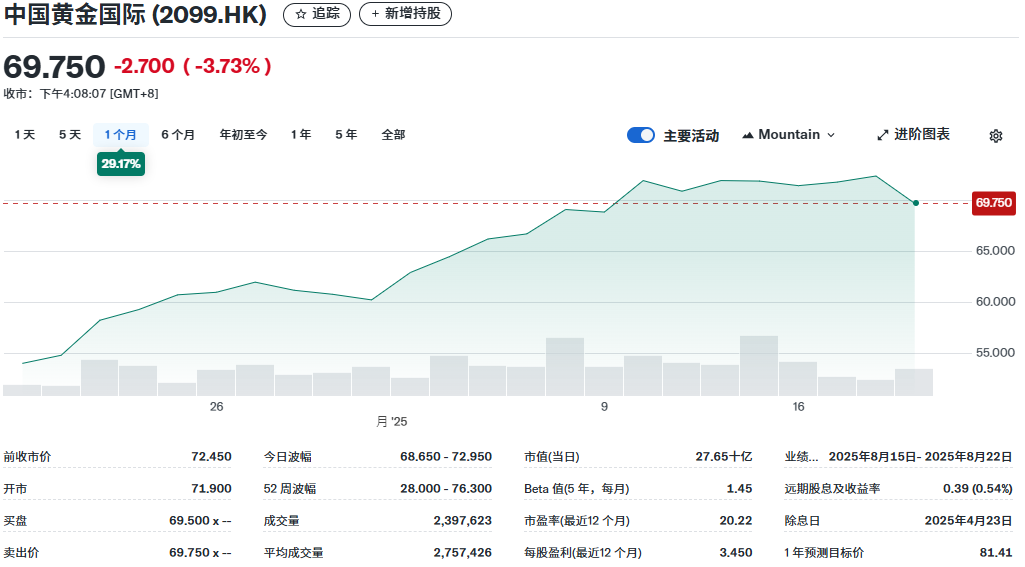This screenshot has height=567, width=1025.
Task: Click the 55.000 y-axis label
Action: 995,352
